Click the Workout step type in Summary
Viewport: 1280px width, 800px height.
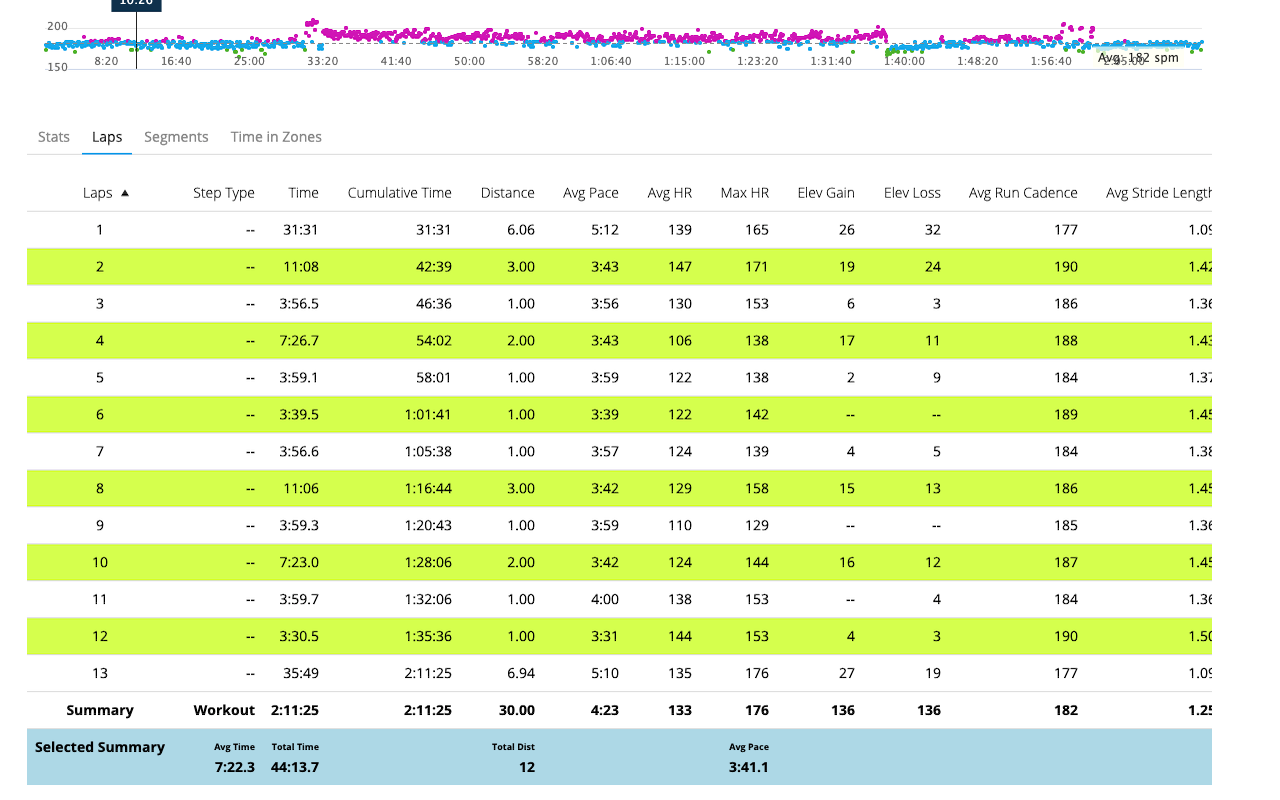coord(224,711)
